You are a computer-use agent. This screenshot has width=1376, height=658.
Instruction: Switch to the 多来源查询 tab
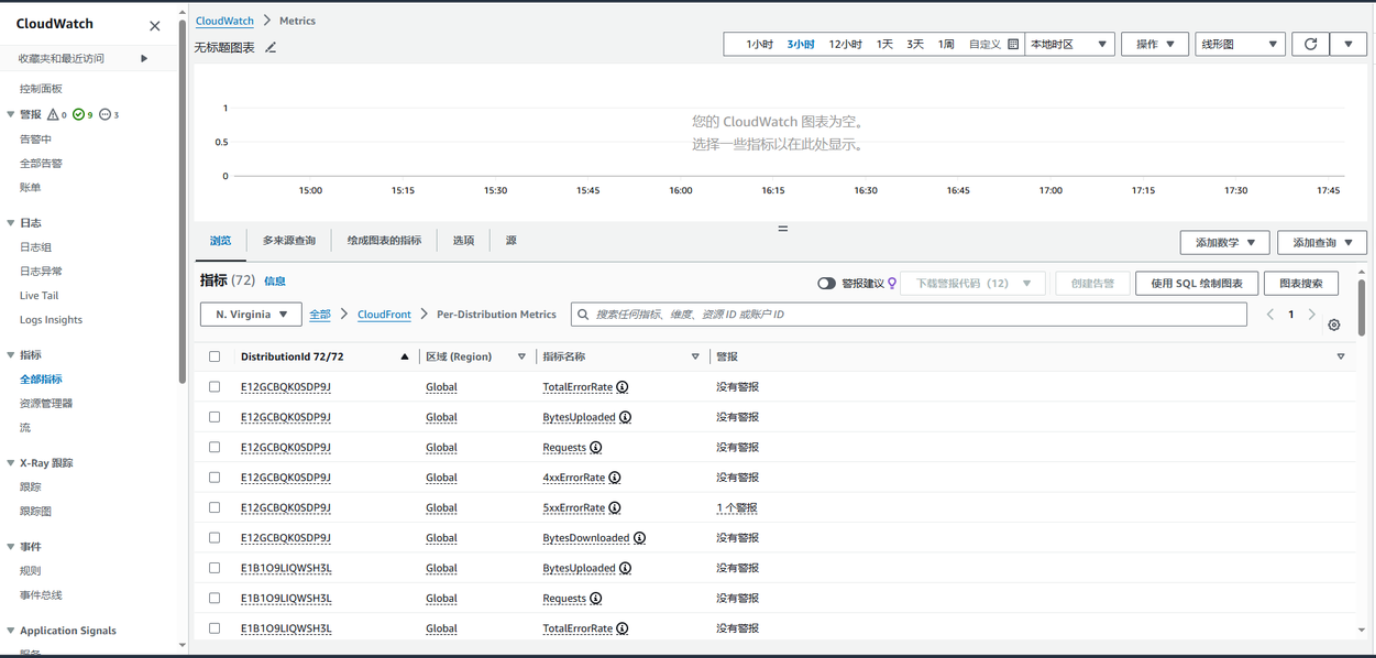[x=289, y=241]
